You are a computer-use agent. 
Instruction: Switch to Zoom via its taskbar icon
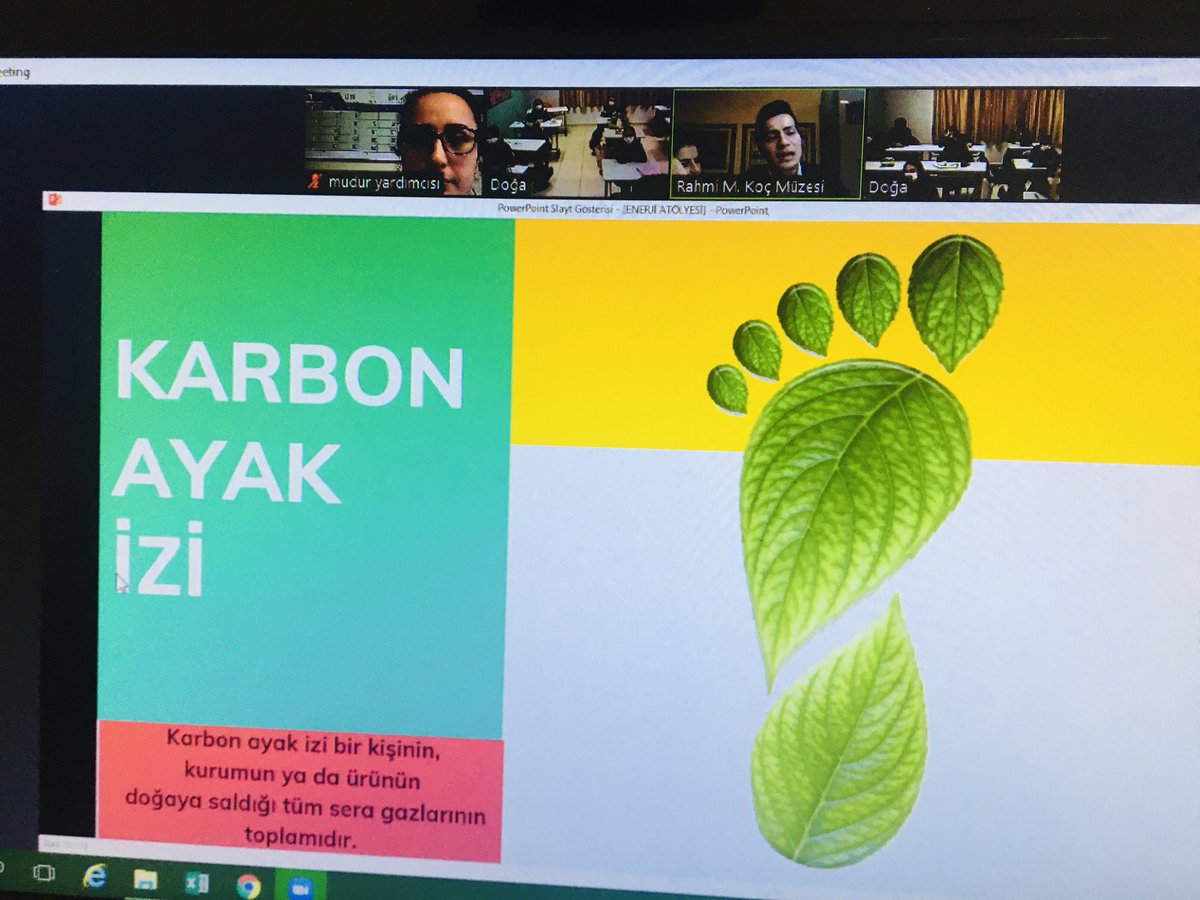click(299, 889)
